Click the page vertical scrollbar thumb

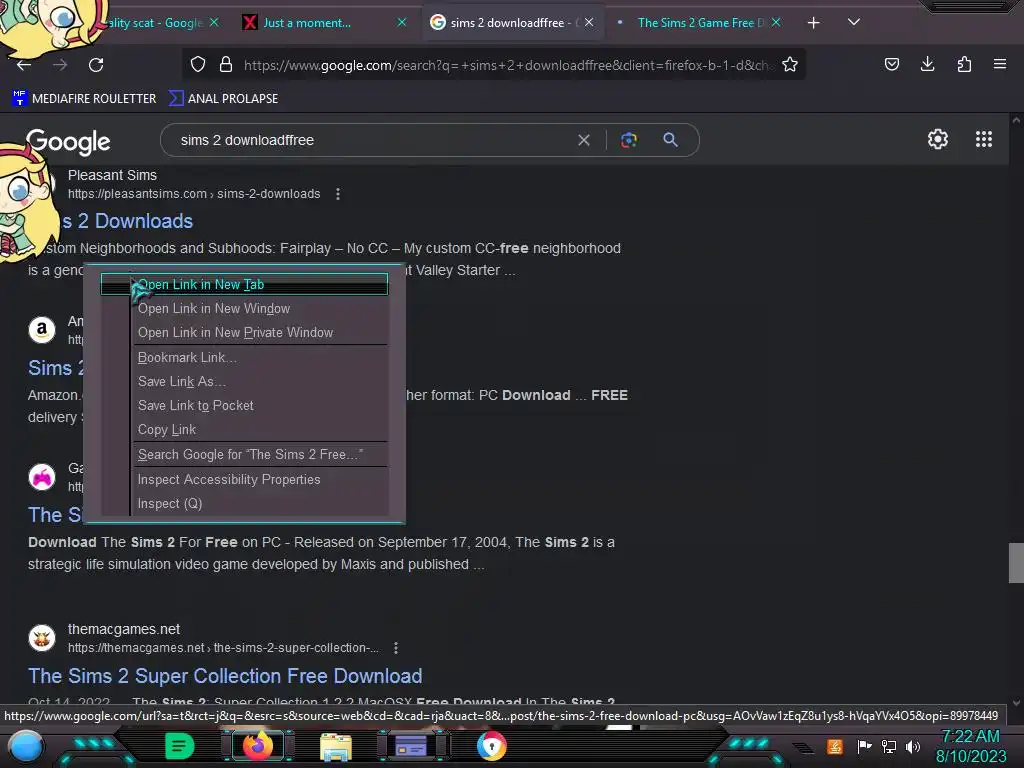(x=1016, y=562)
